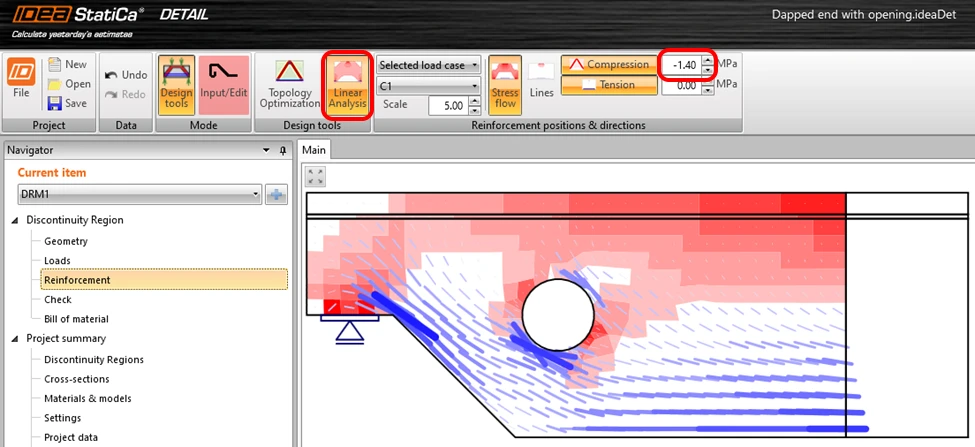This screenshot has height=447, width=975.
Task: Toggle the Tension results button
Action: point(609,85)
